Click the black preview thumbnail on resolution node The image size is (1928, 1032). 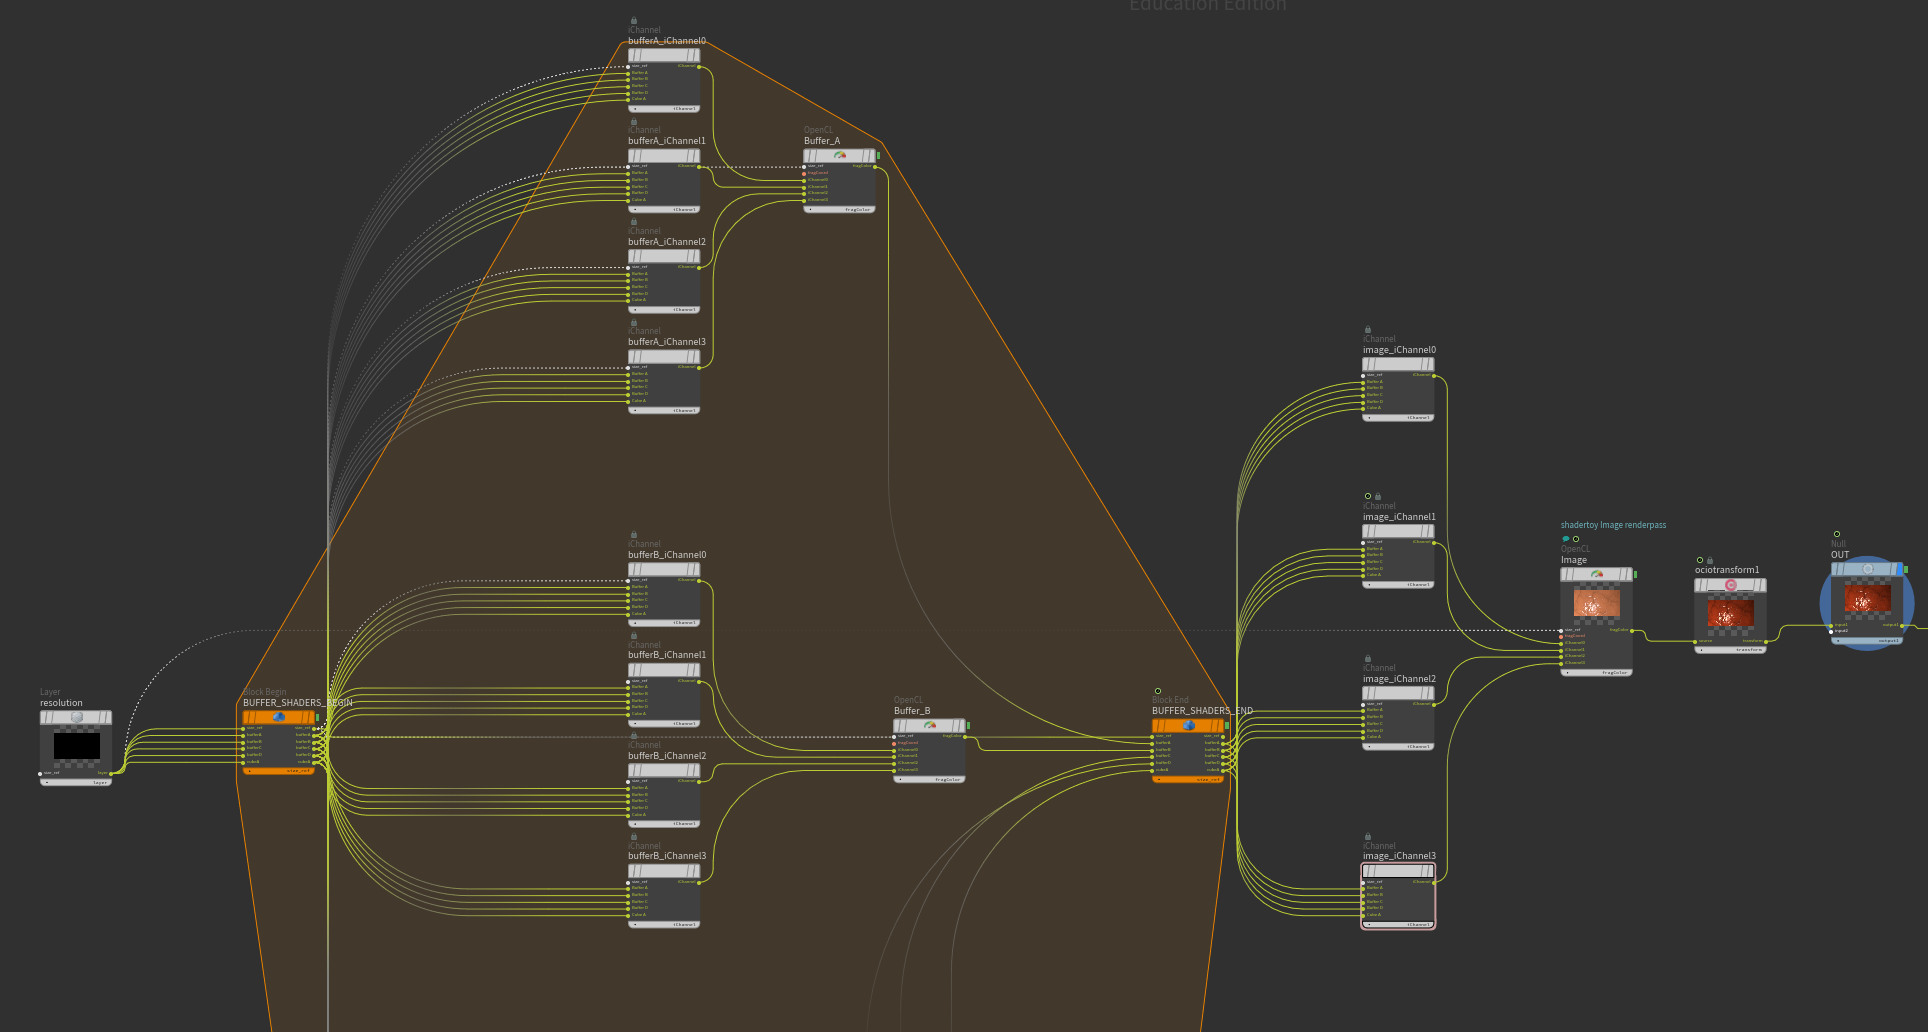[x=76, y=745]
